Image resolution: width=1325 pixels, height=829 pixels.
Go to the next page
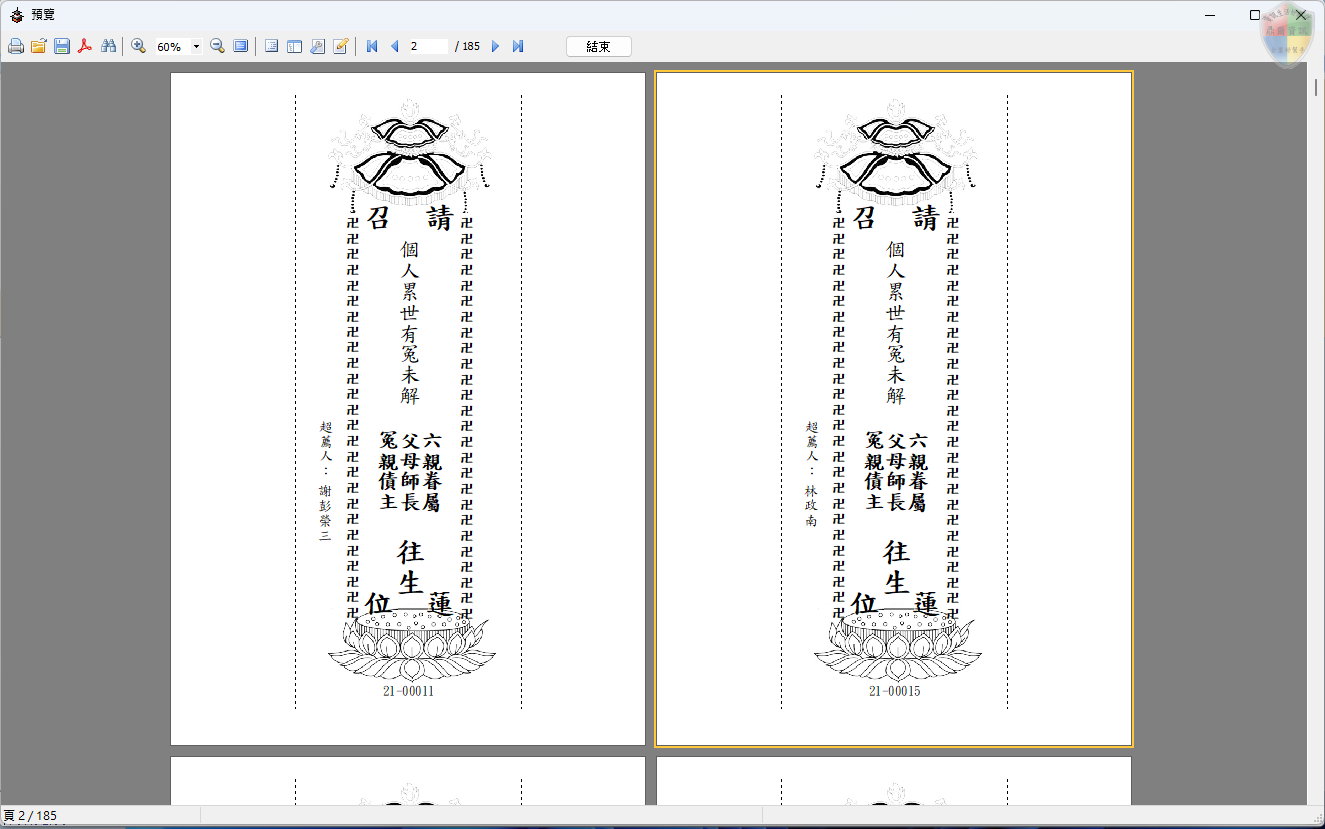495,47
